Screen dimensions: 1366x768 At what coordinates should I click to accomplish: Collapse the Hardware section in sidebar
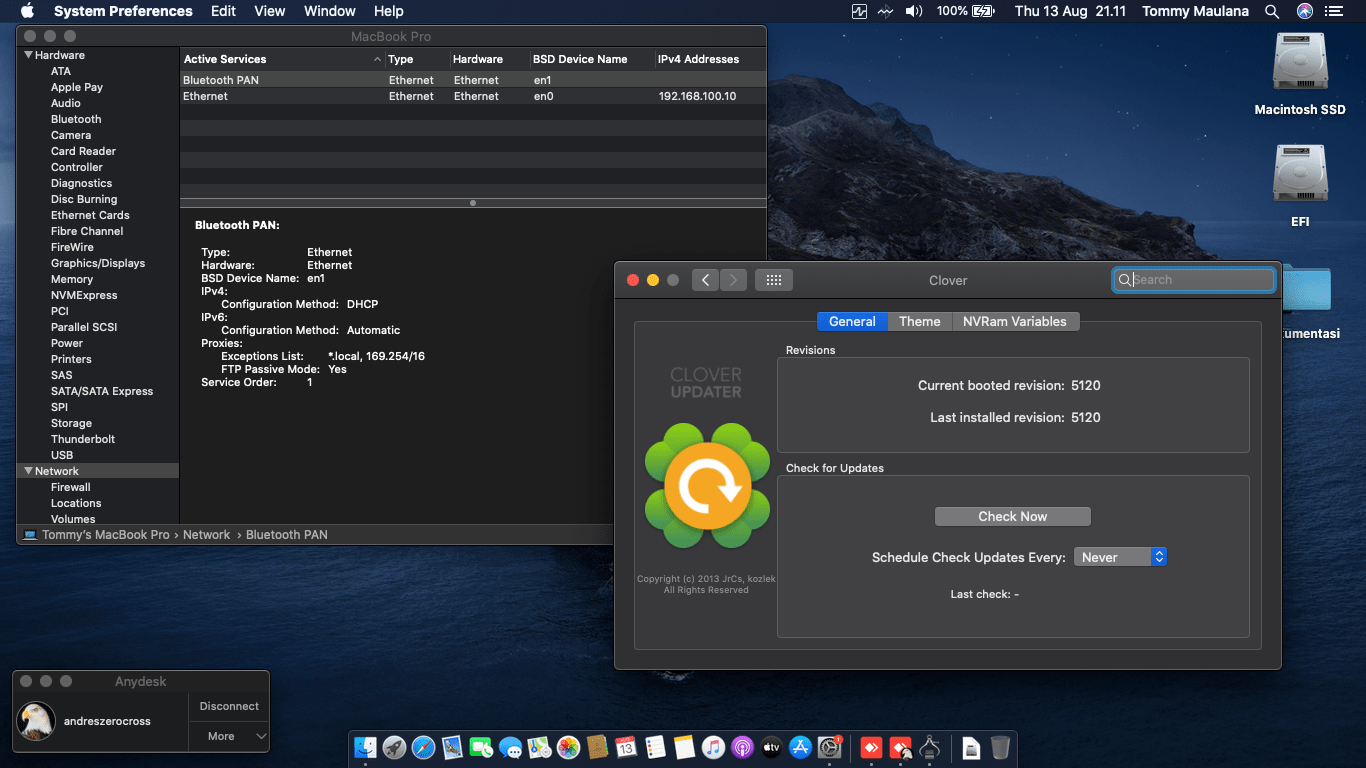coord(28,55)
